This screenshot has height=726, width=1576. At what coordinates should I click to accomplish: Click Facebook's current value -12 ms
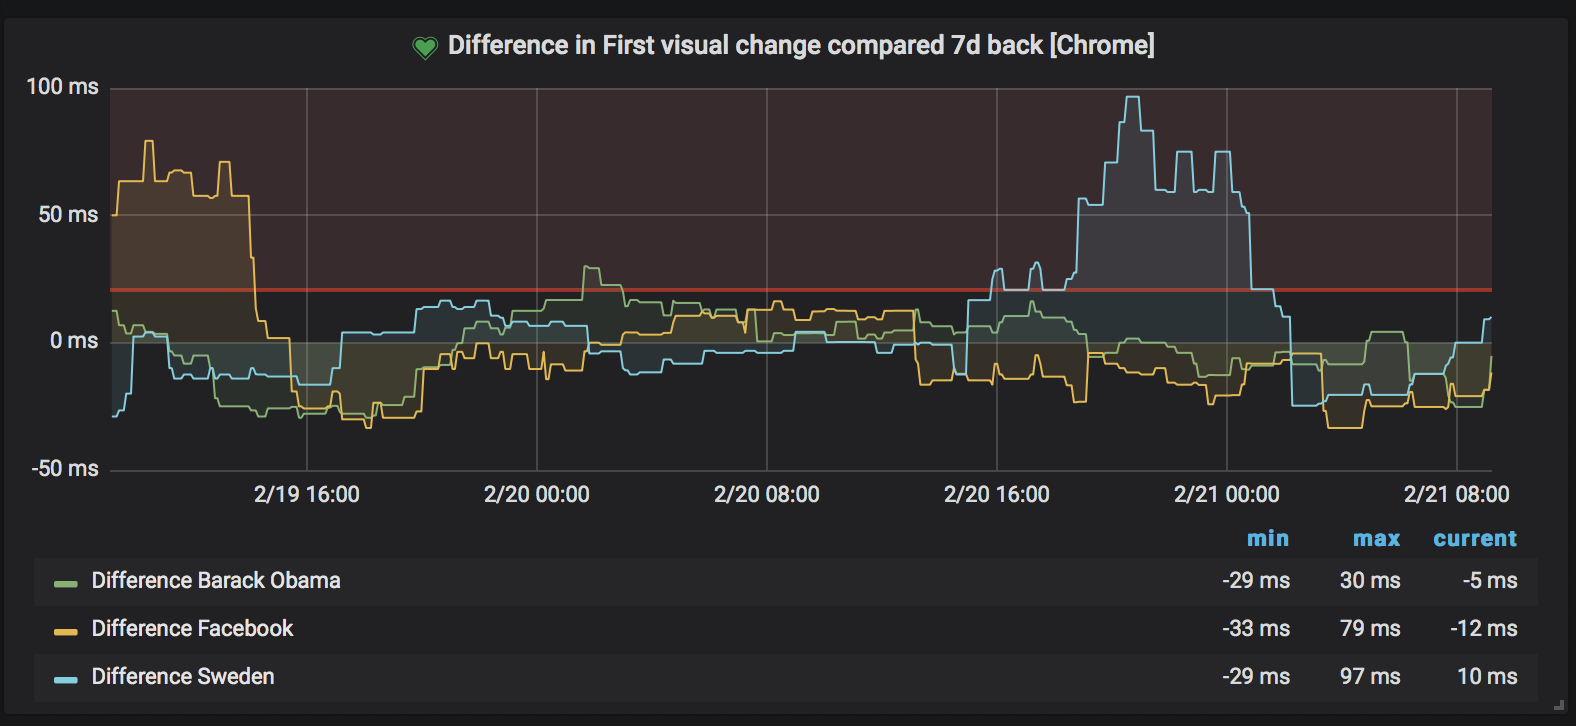[1484, 629]
